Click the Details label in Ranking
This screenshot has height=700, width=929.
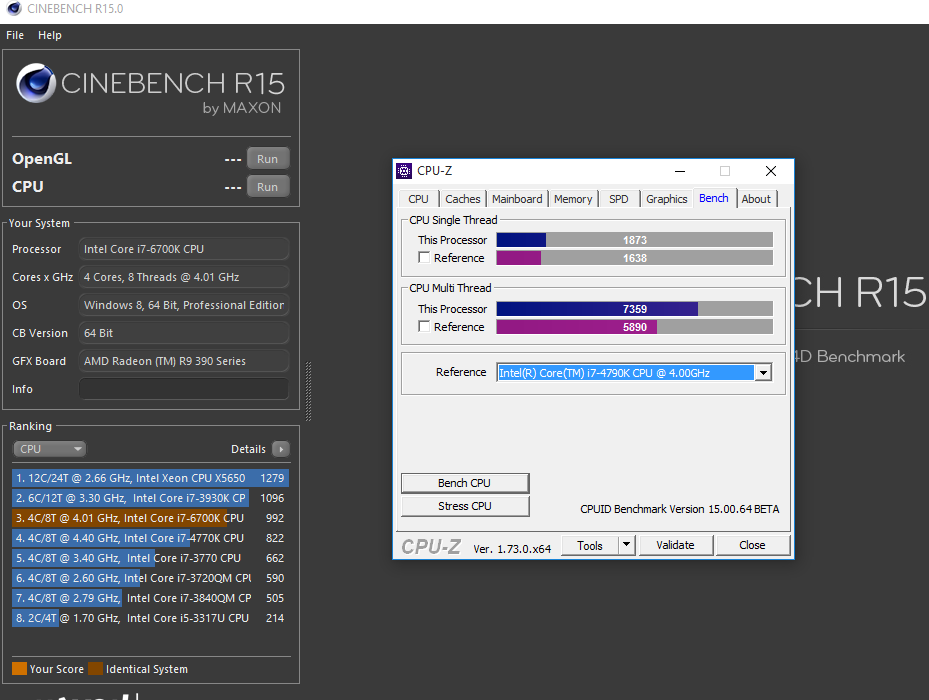click(248, 449)
